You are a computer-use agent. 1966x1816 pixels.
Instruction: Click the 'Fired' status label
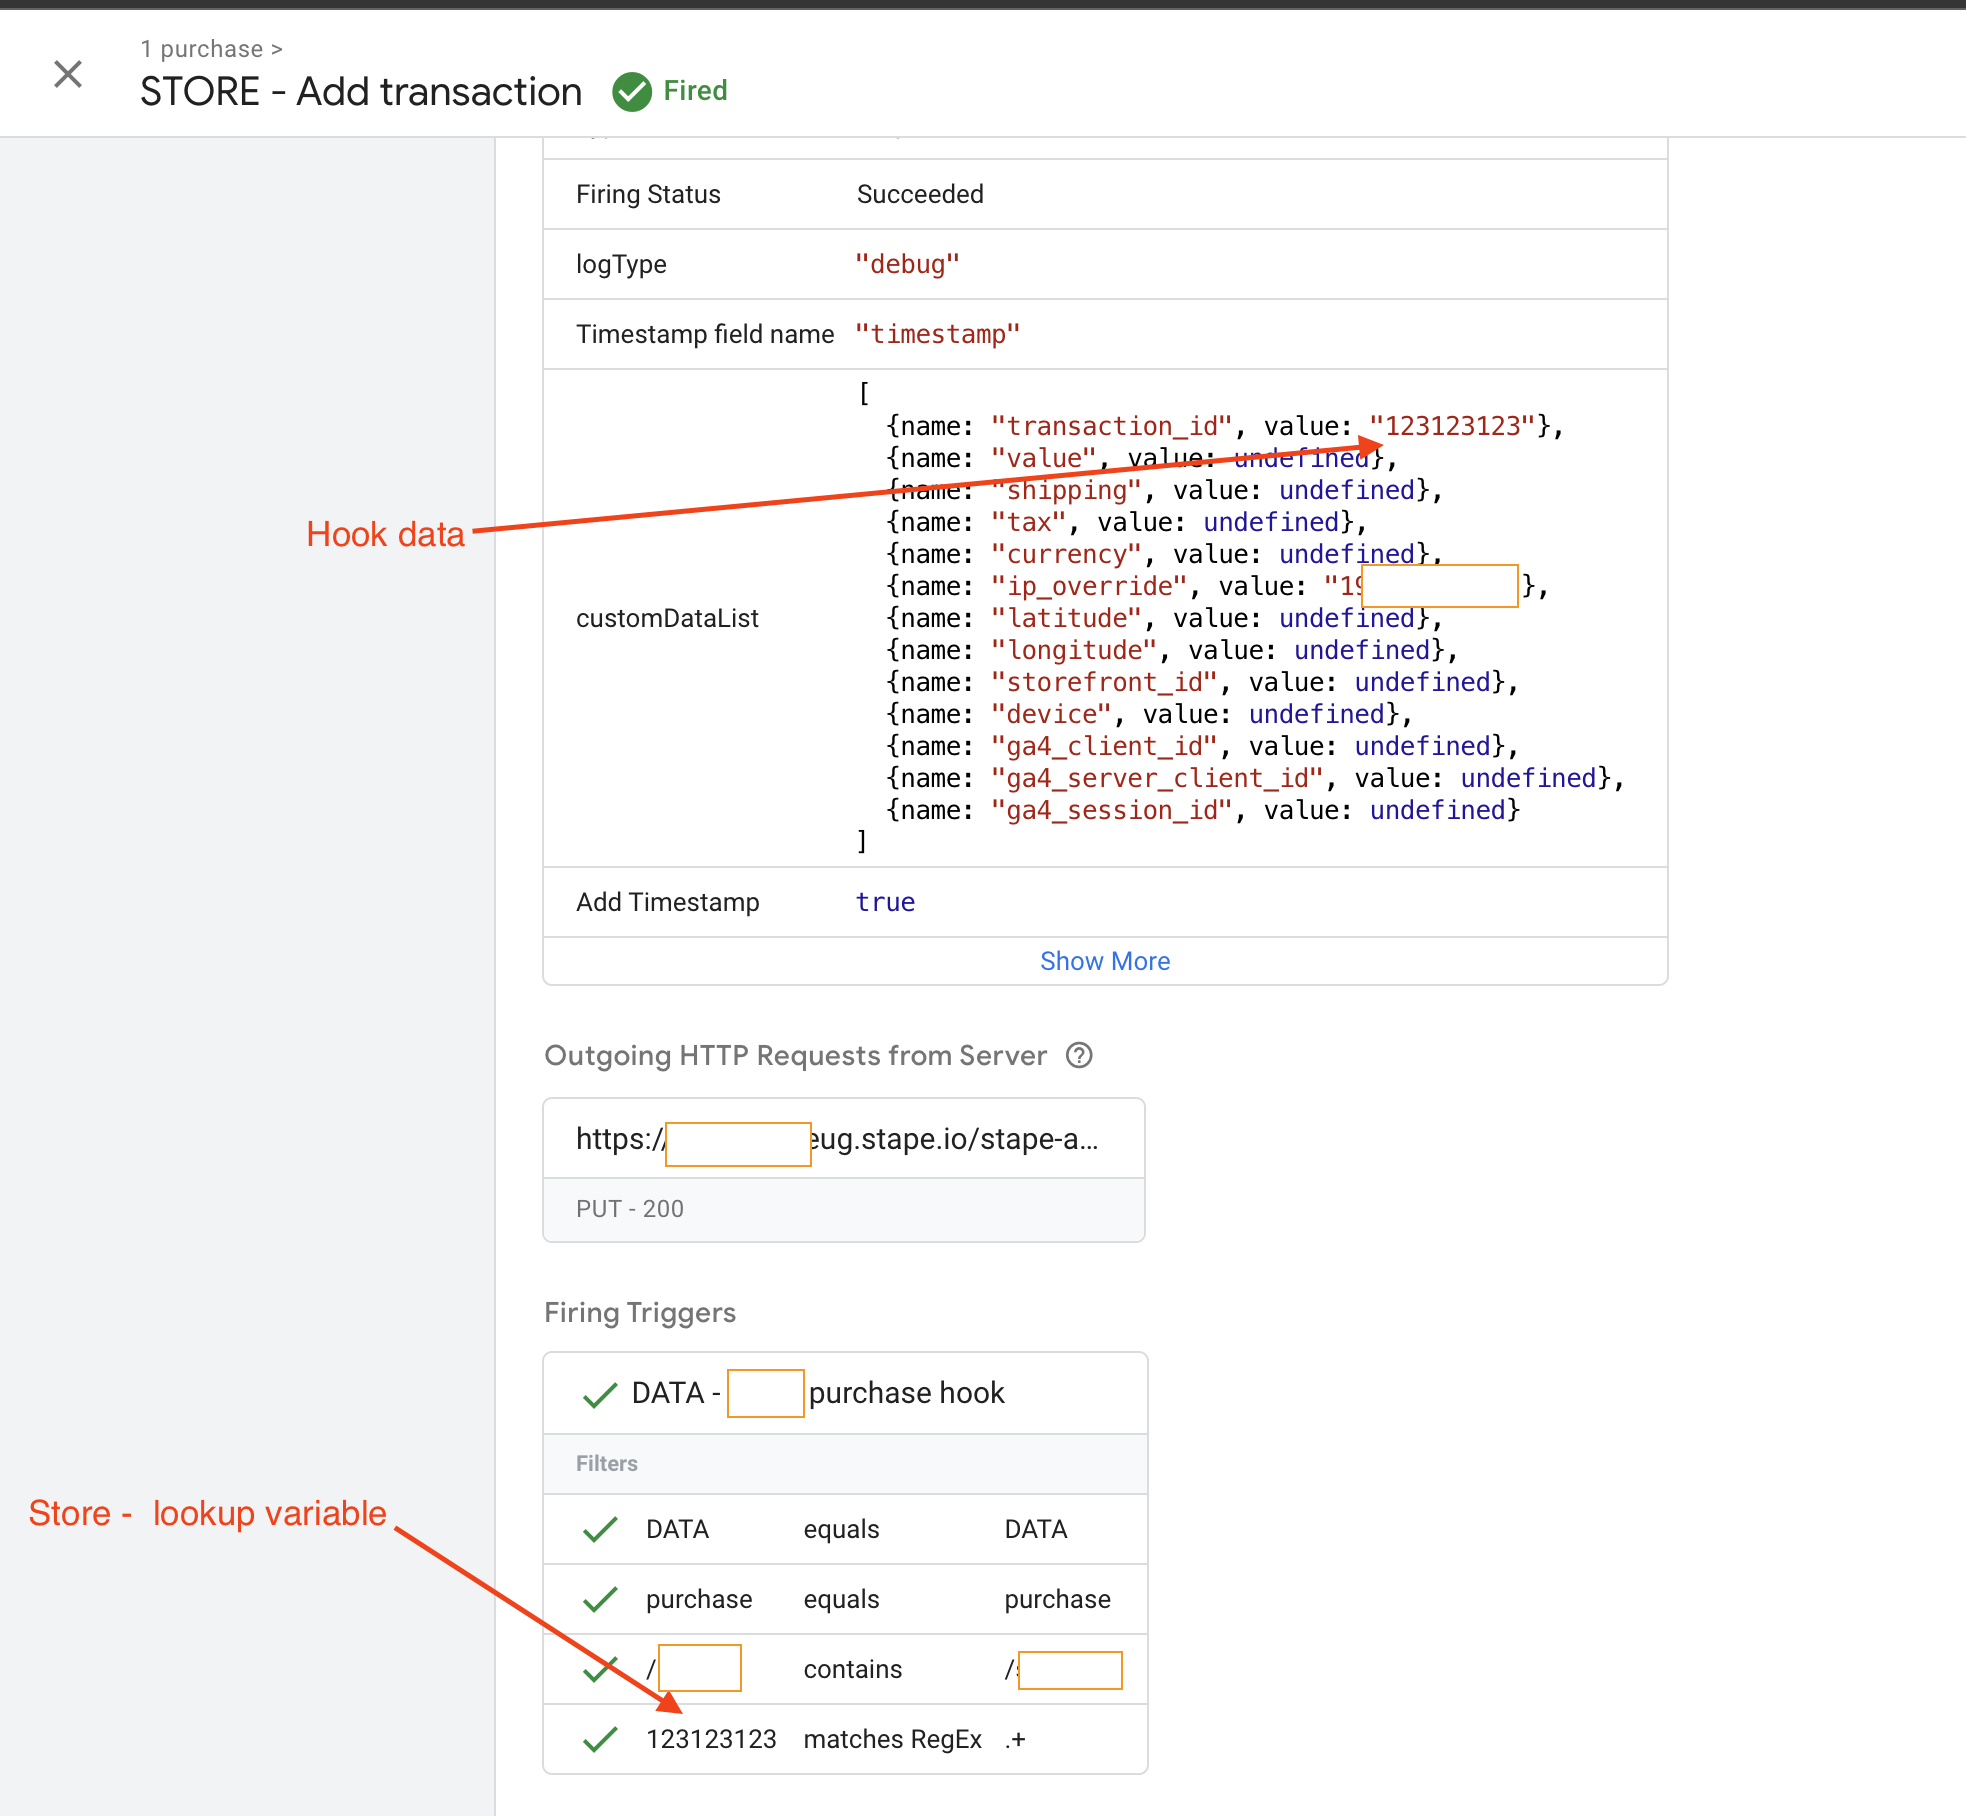[x=695, y=91]
